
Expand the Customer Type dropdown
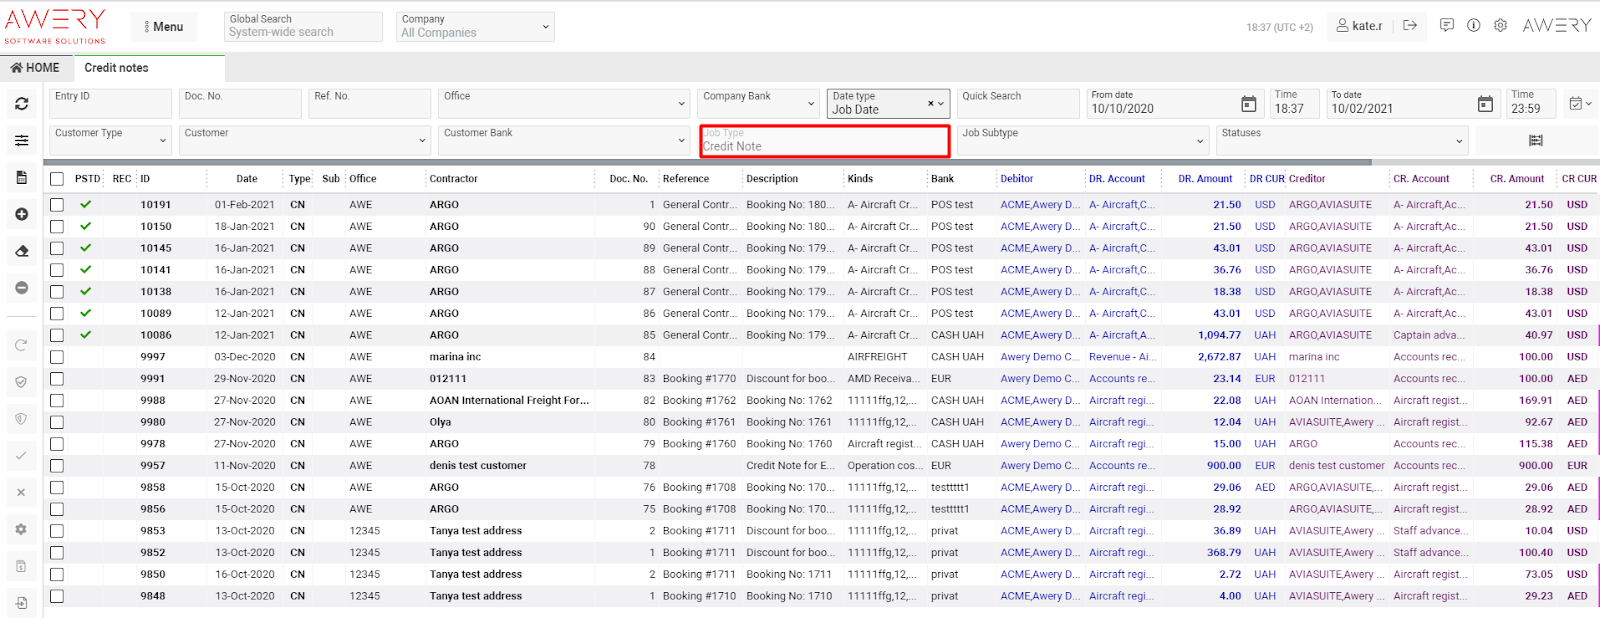point(111,141)
